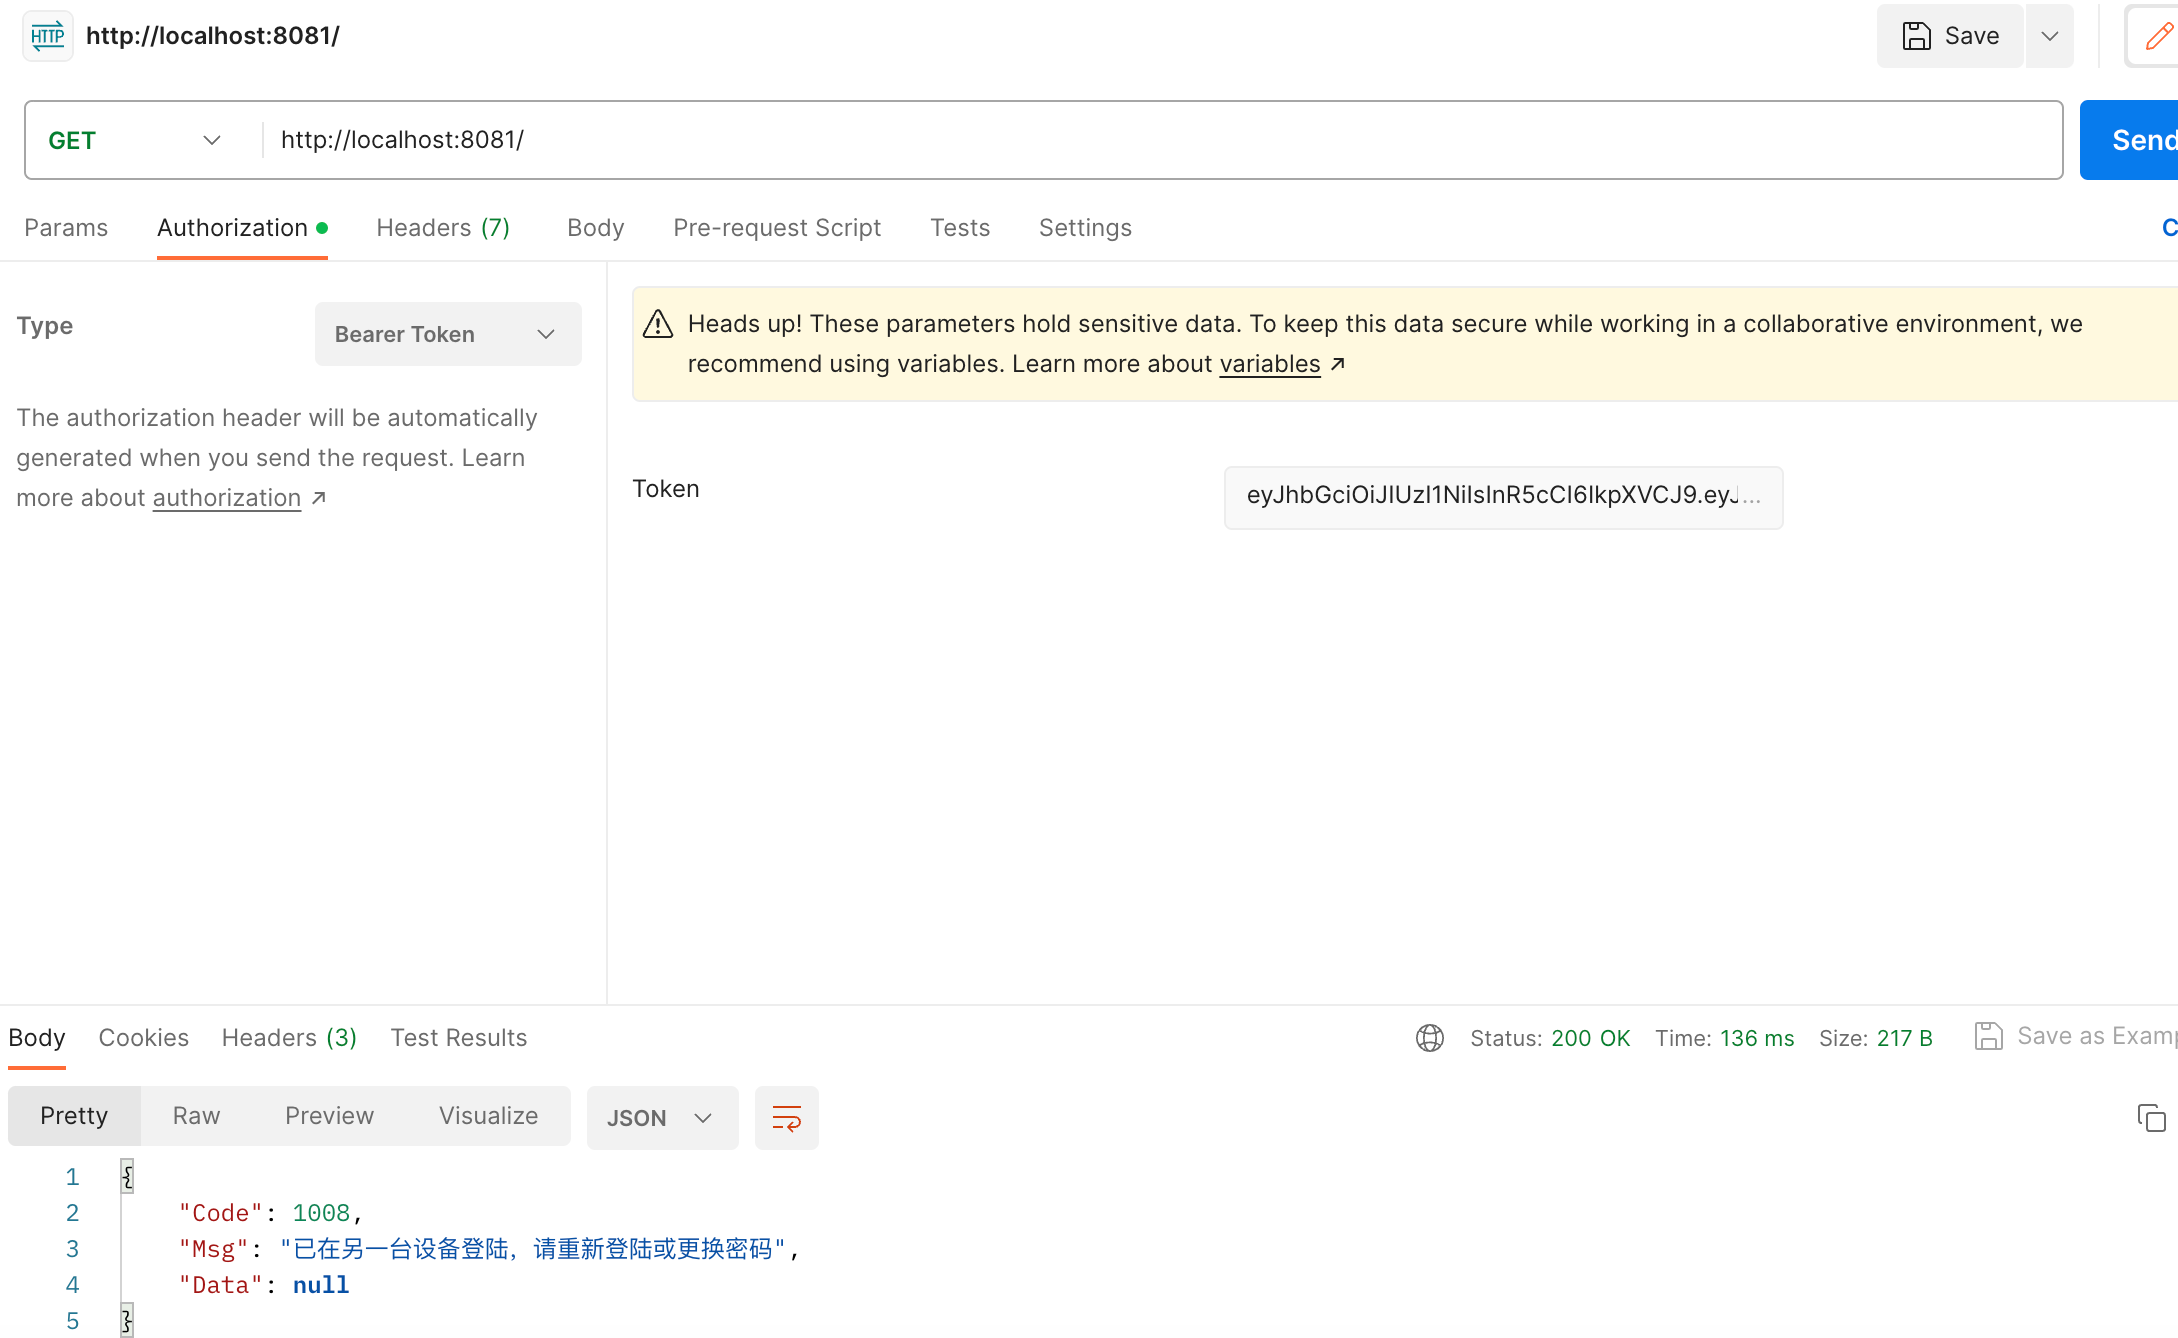Open the request Body tab
This screenshot has height=1338, width=2178.
(595, 228)
